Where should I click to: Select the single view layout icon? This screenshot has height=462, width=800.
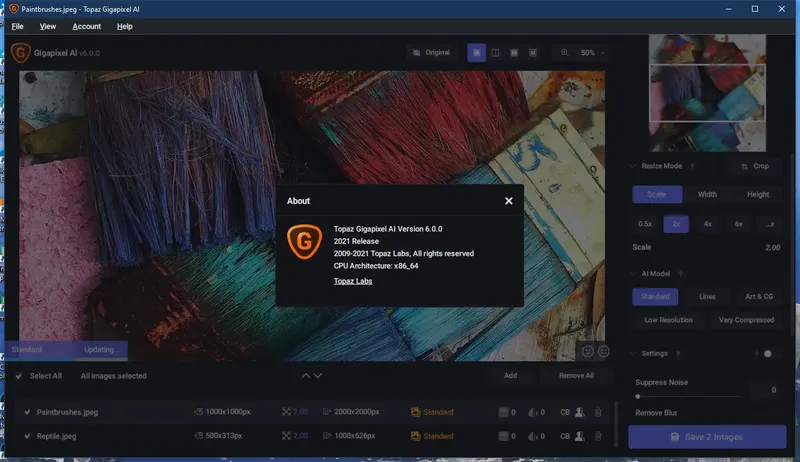[x=477, y=53]
